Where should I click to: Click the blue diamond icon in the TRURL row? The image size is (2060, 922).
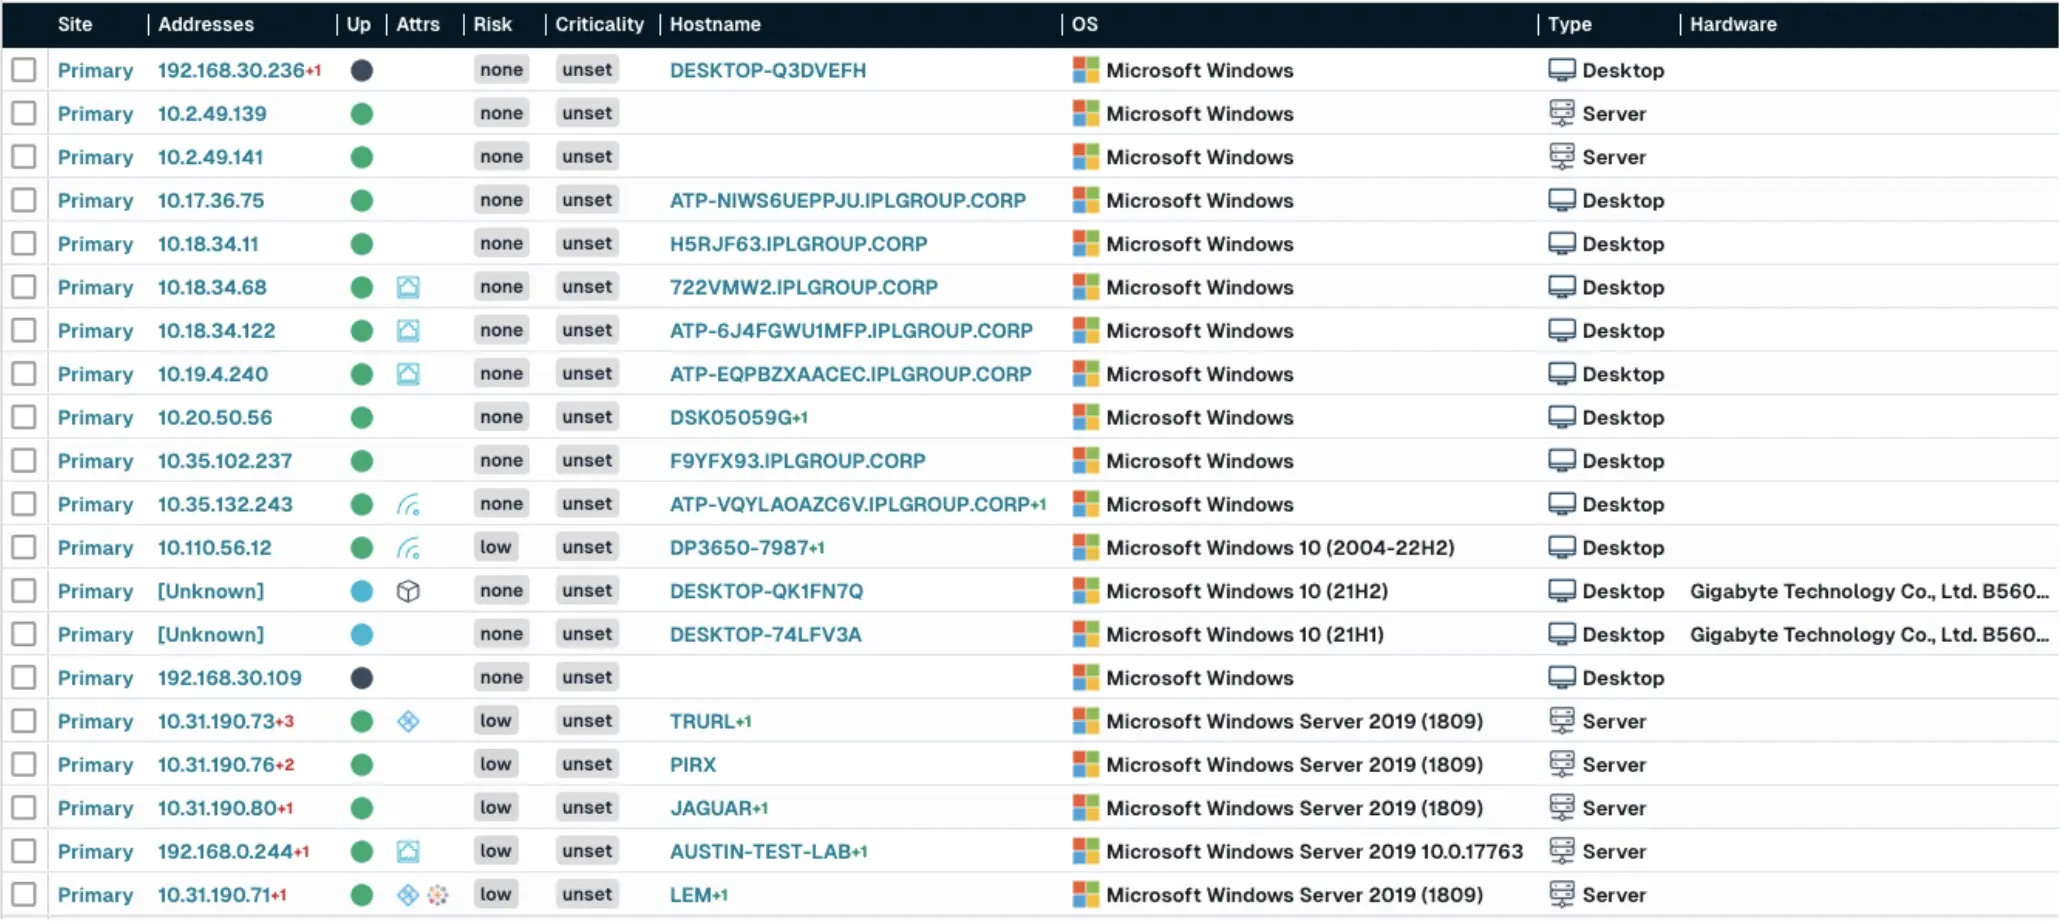pyautogui.click(x=408, y=722)
